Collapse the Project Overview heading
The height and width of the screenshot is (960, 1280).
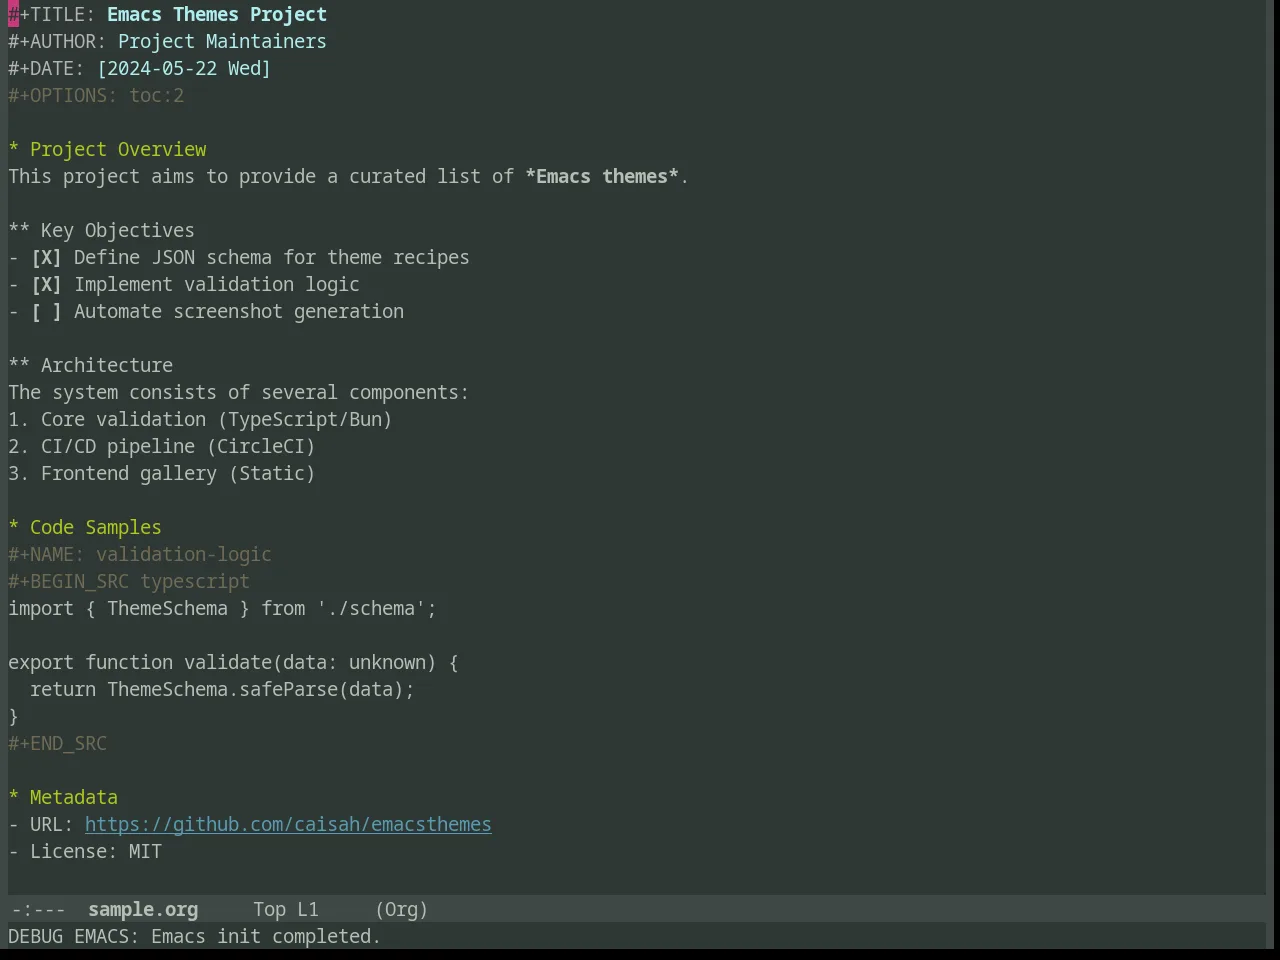(x=107, y=150)
